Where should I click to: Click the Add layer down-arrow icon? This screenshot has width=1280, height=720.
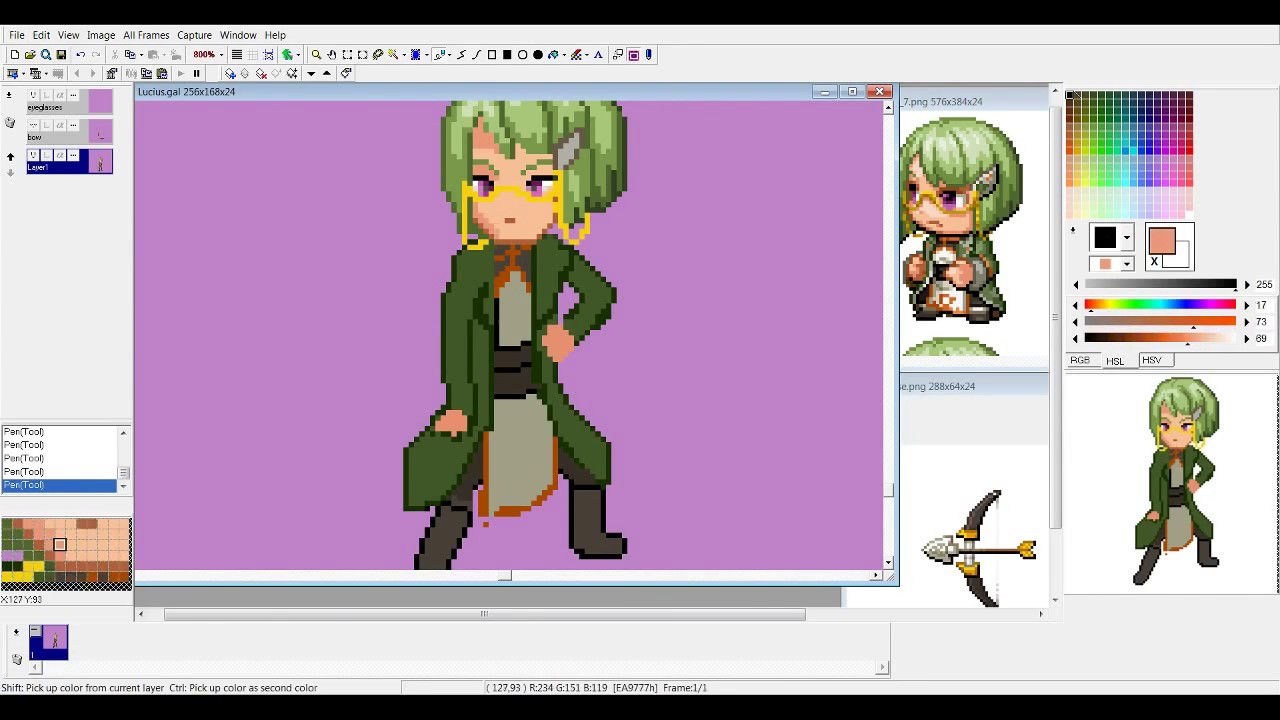click(x=9, y=95)
